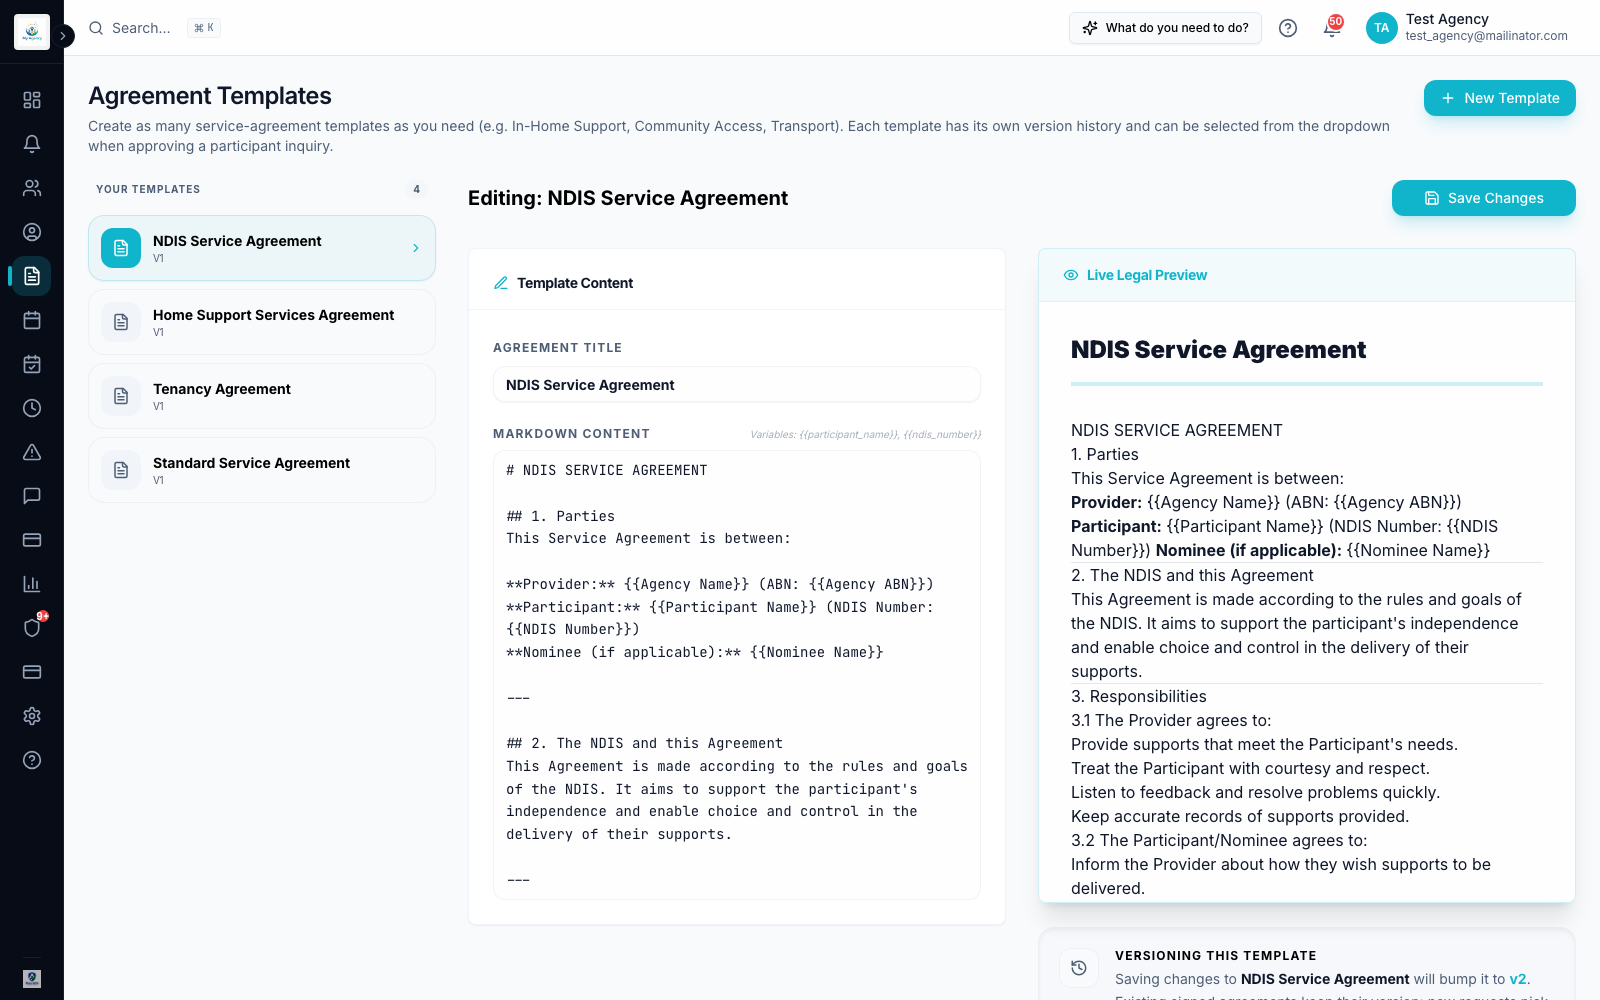Click the templates count badge '4'
The height and width of the screenshot is (1000, 1600).
tap(417, 189)
